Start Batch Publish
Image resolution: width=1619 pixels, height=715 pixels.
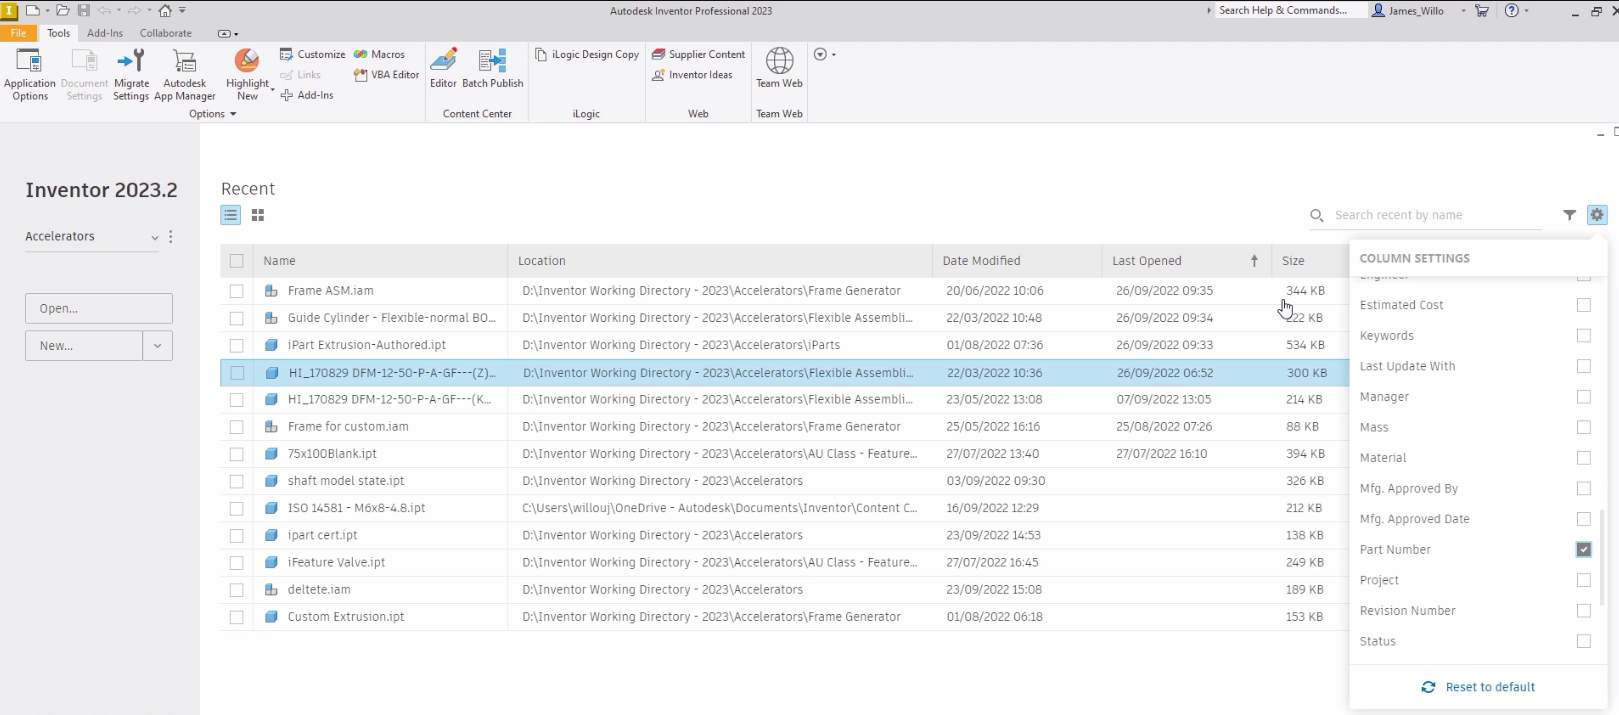(492, 68)
